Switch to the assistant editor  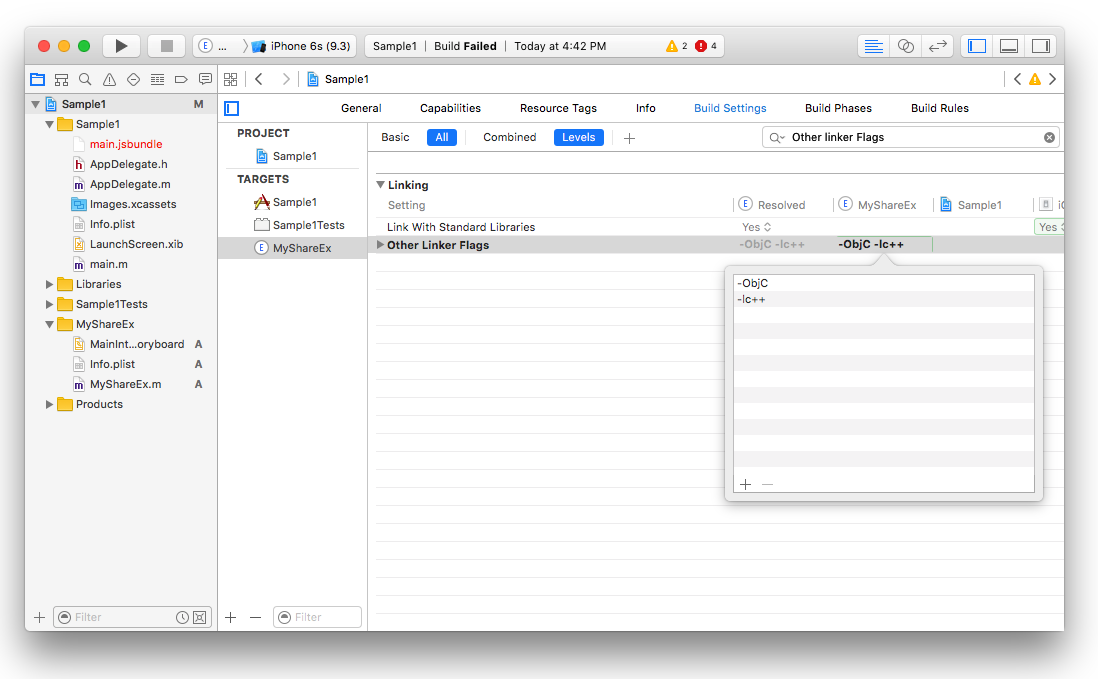(905, 46)
